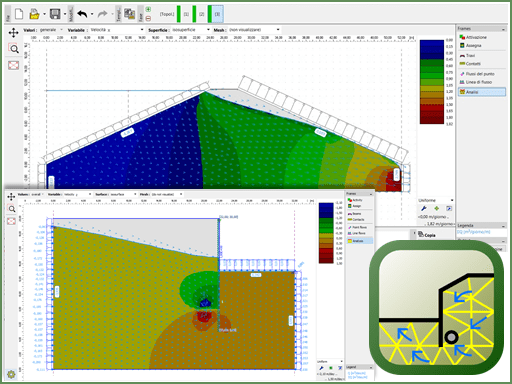The width and height of the screenshot is (512, 384).
Task: Select the Analisi frame in side panel
Action: click(482, 92)
